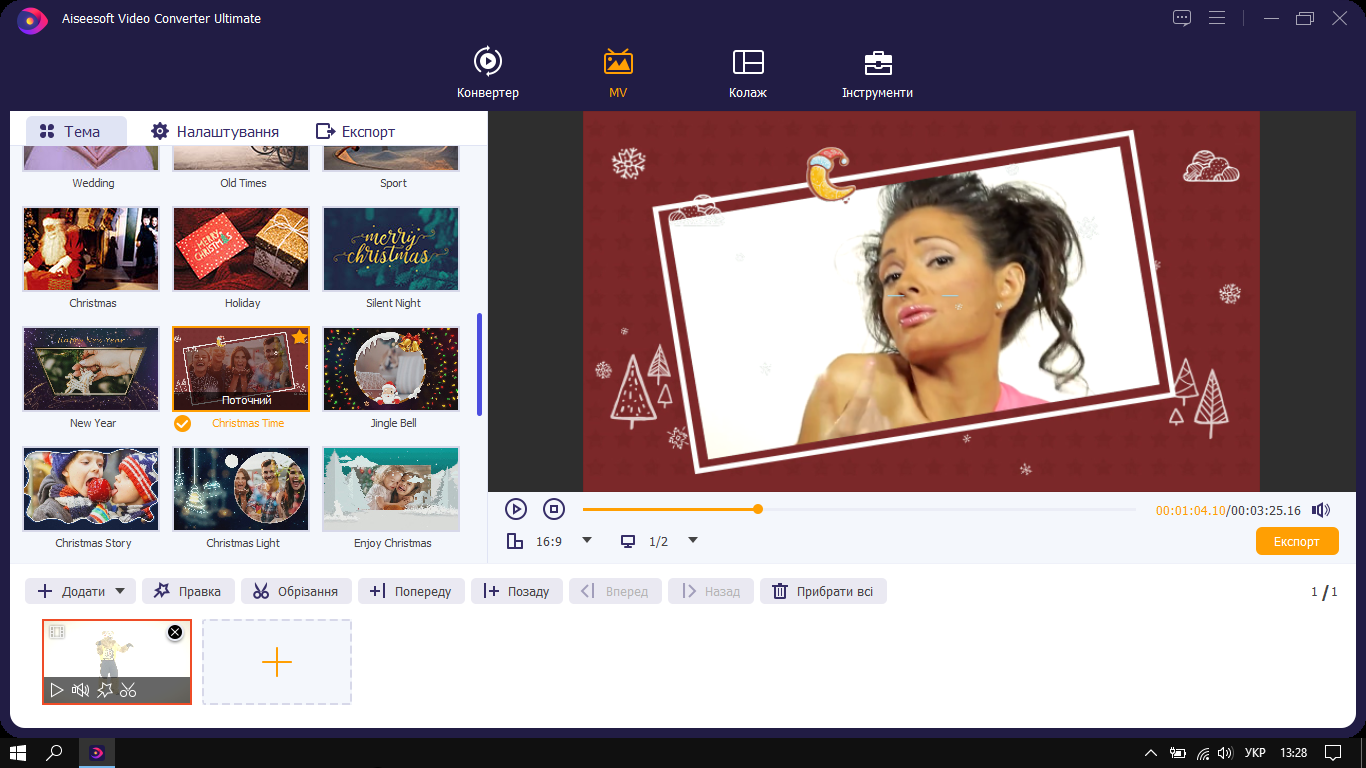Click the orange Експорт button
The height and width of the screenshot is (768, 1366).
[1297, 541]
